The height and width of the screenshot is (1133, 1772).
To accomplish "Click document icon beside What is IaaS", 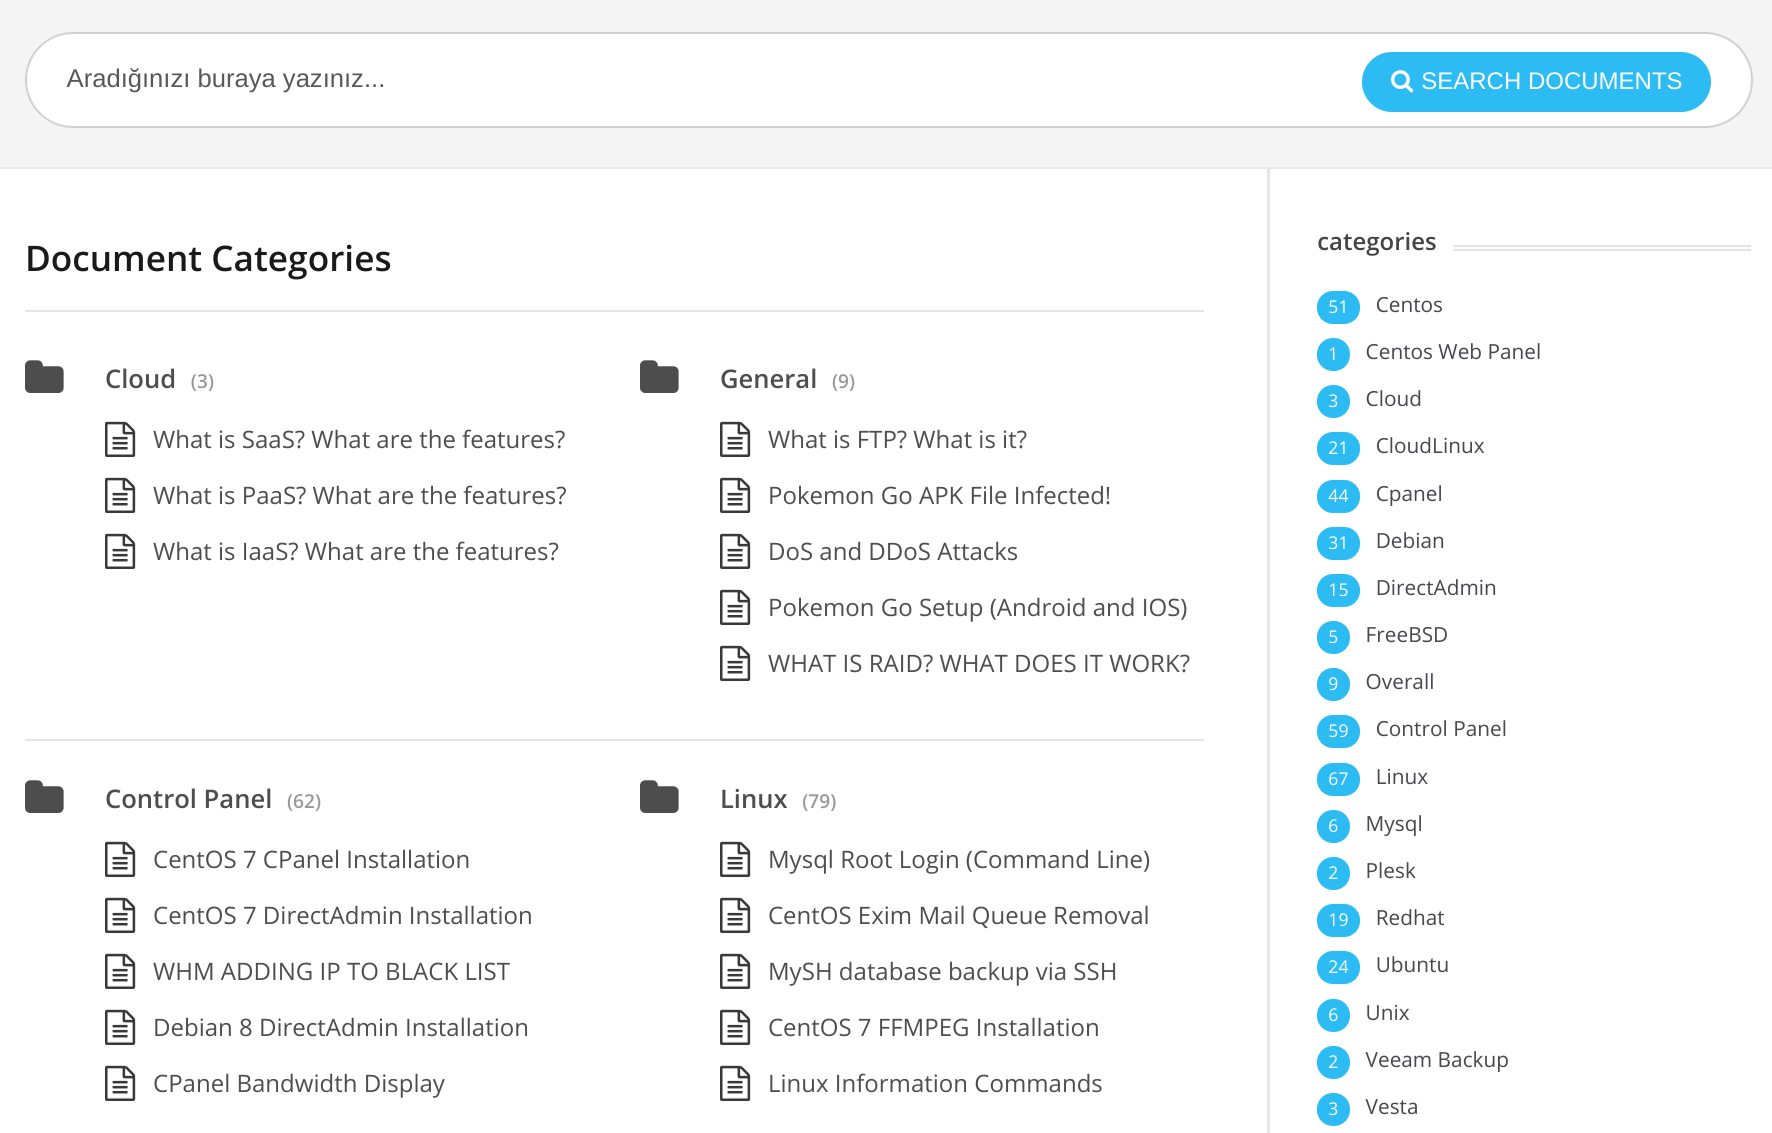I will [120, 551].
